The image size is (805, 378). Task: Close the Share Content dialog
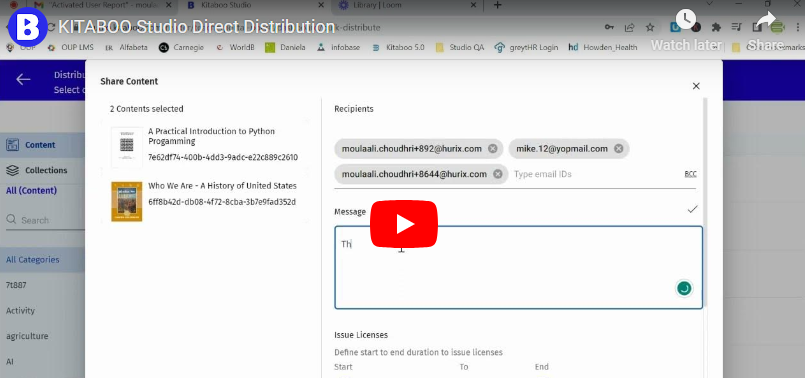click(x=696, y=86)
